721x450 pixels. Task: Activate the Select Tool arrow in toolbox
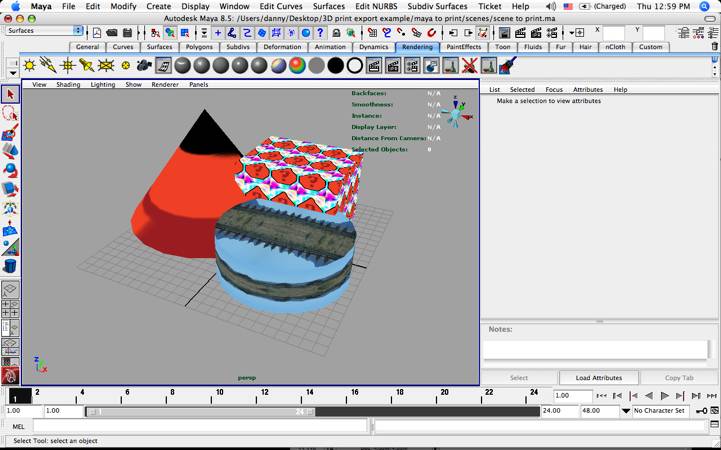(x=10, y=94)
